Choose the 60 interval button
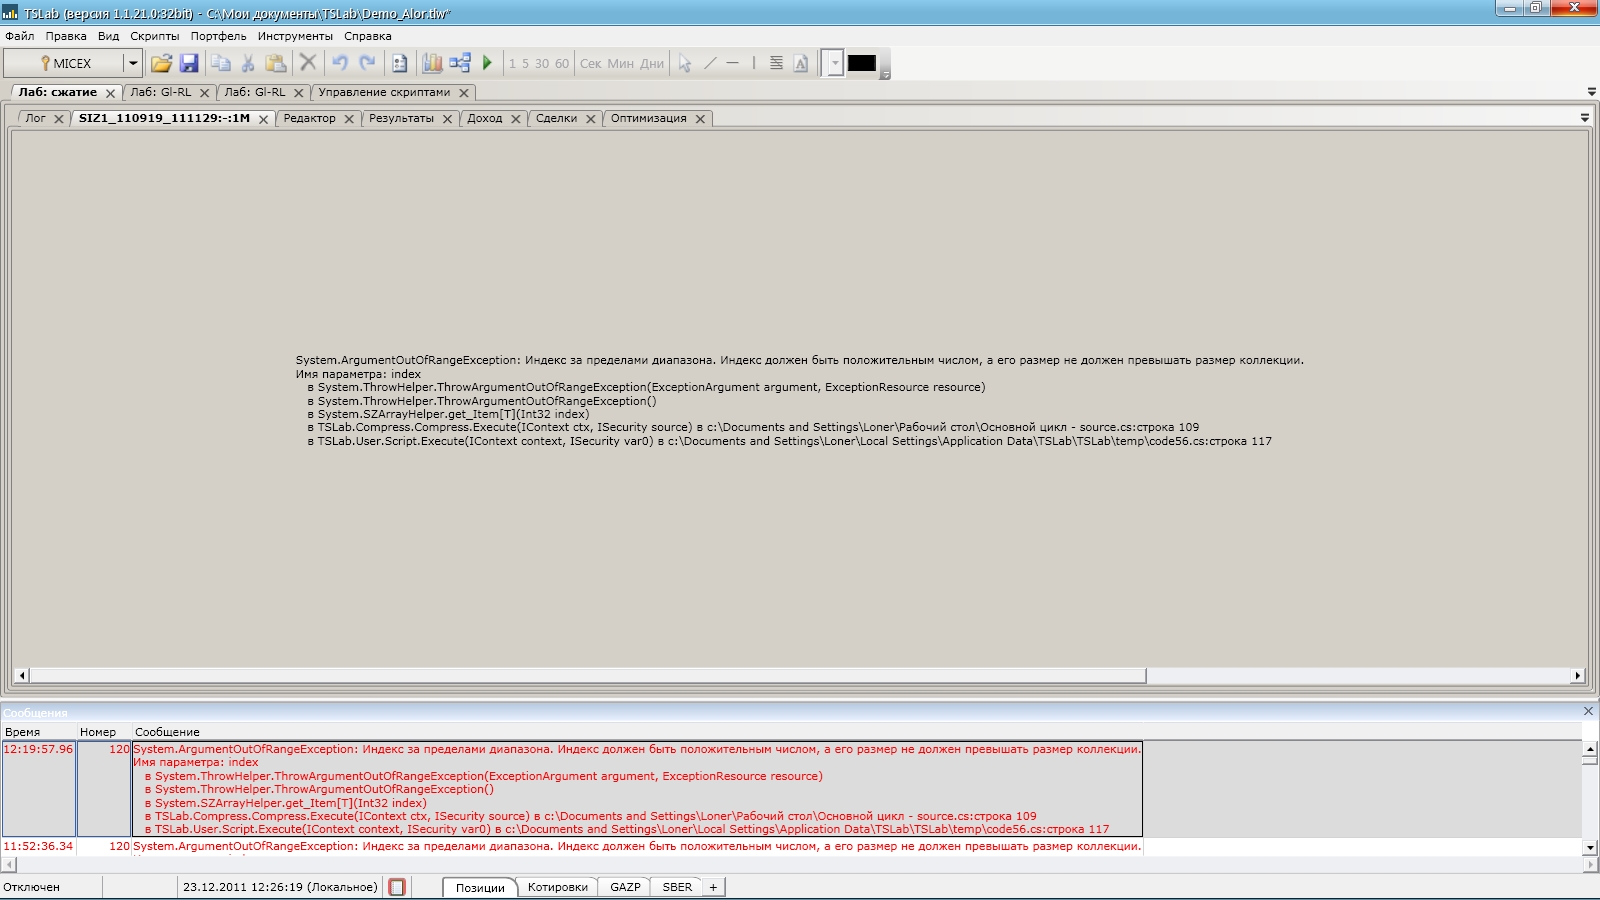 pyautogui.click(x=562, y=63)
